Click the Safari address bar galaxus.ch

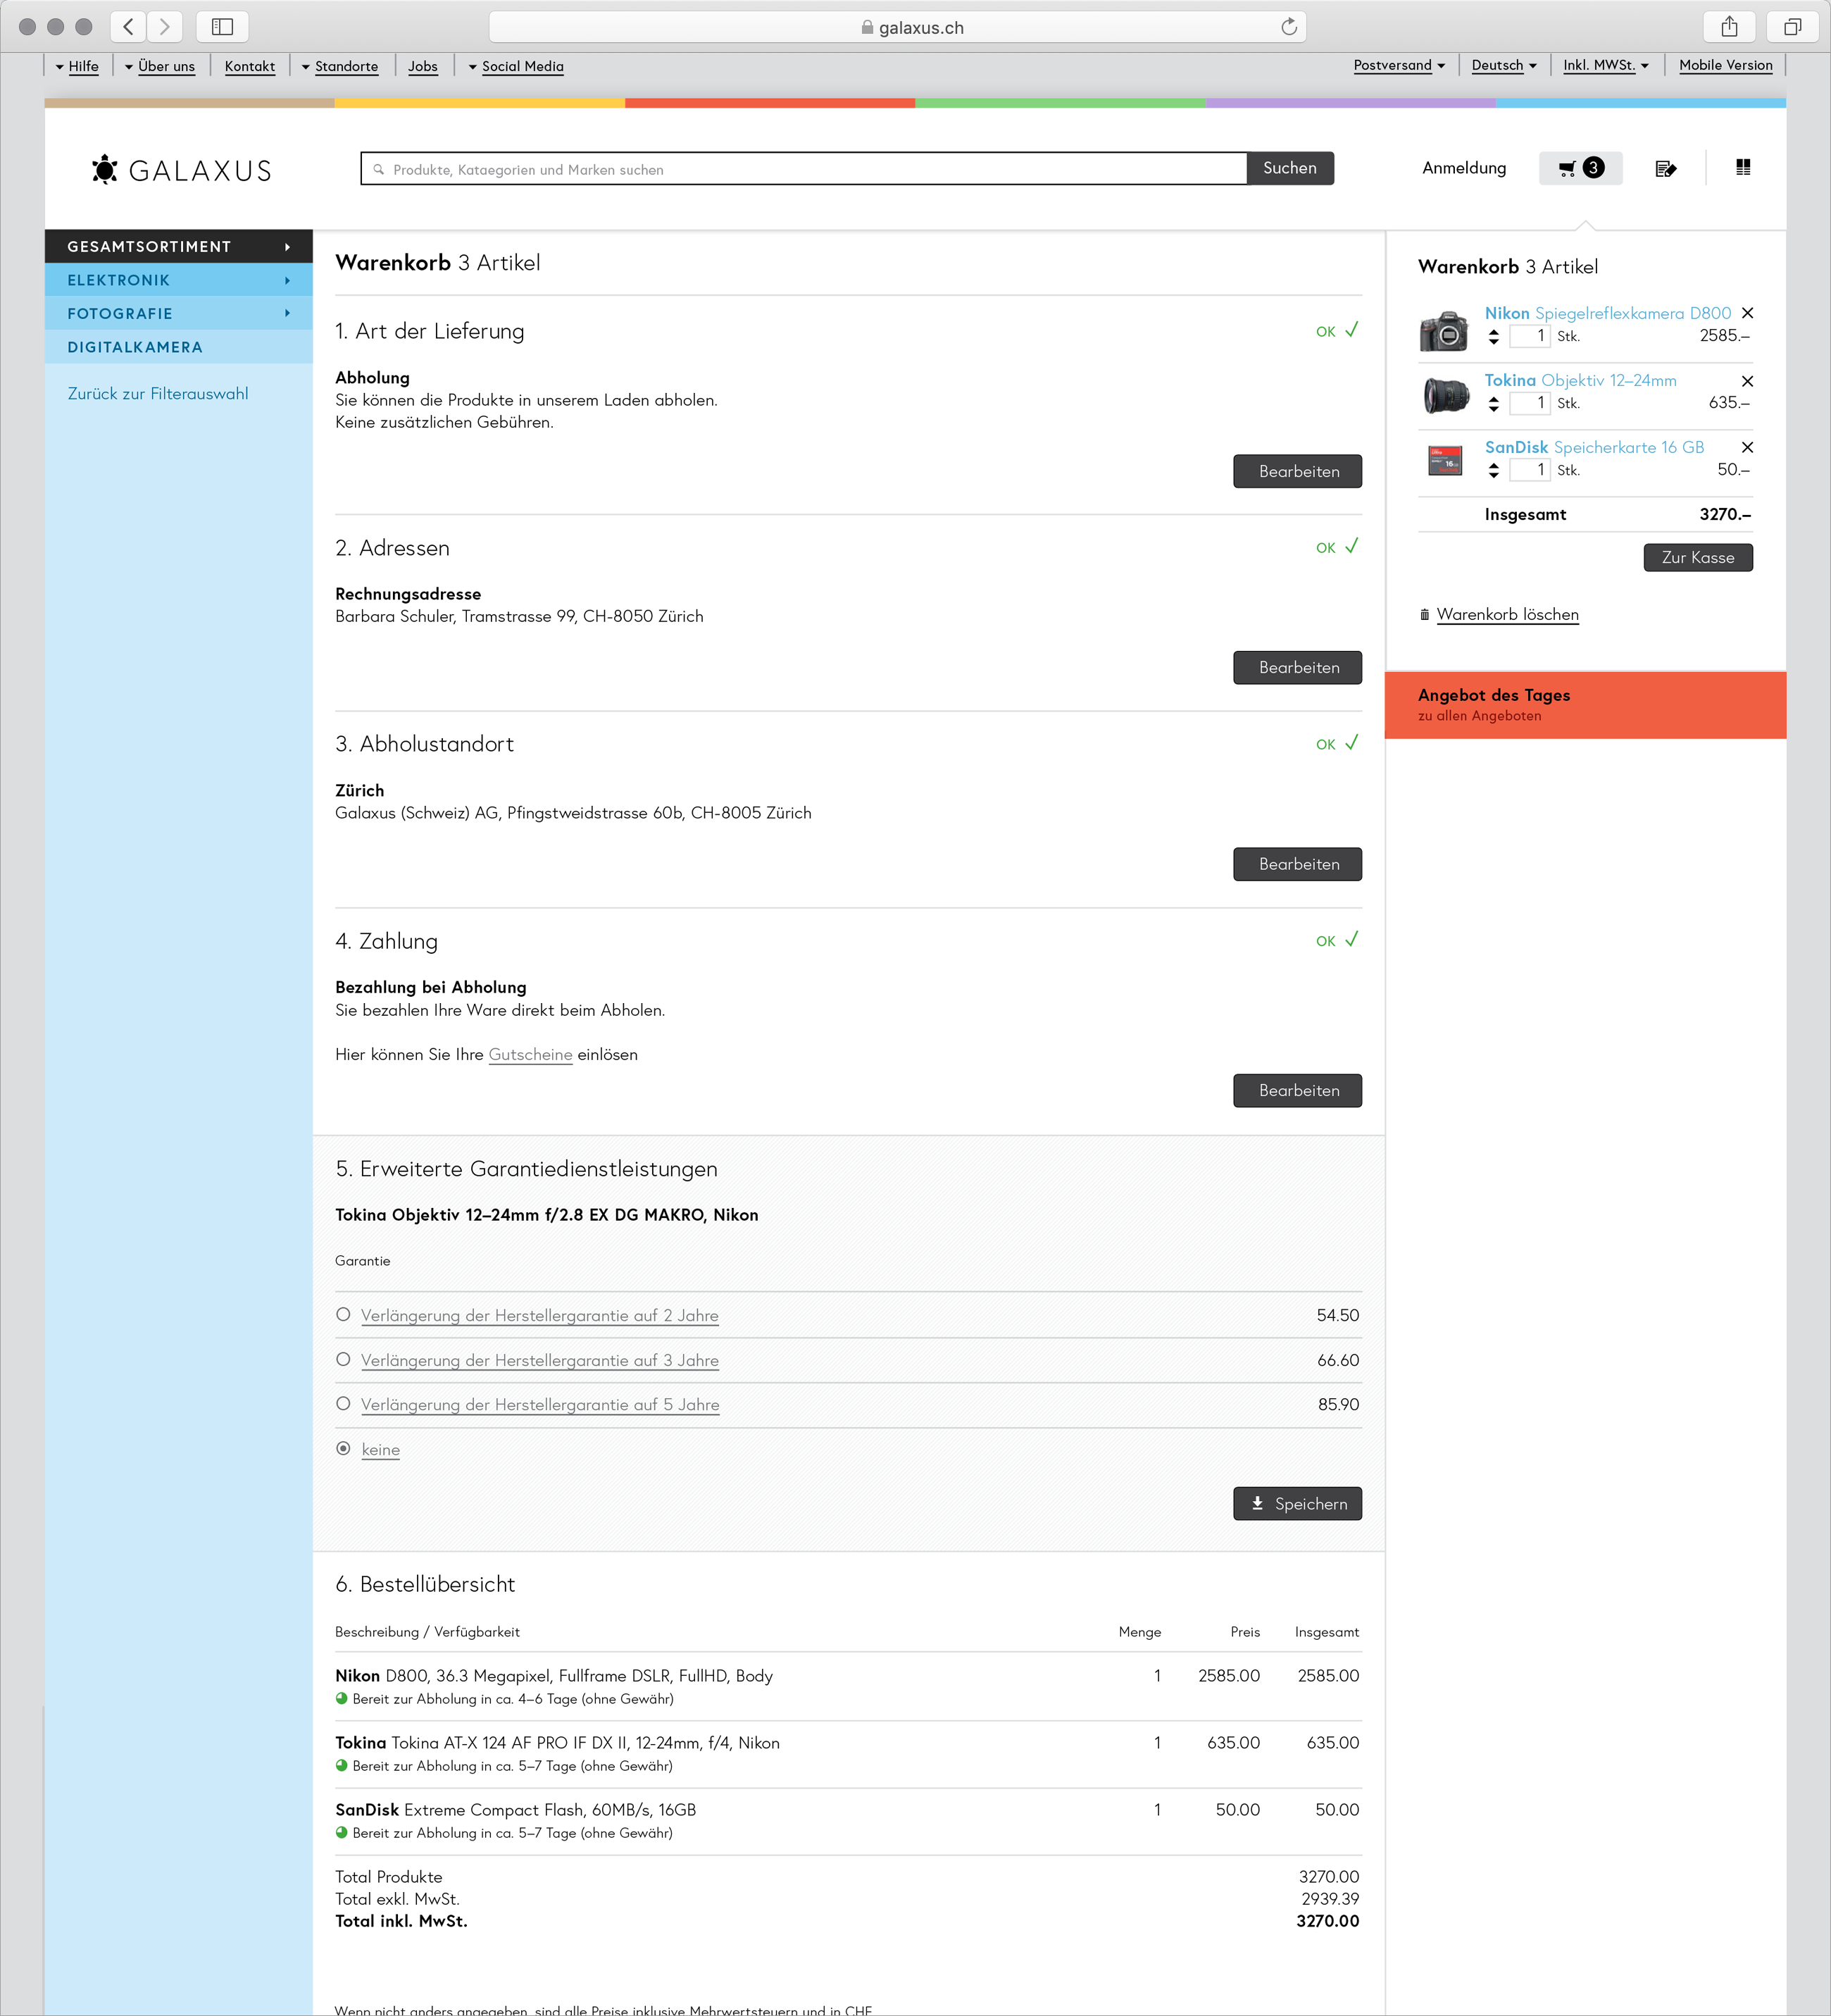(897, 27)
